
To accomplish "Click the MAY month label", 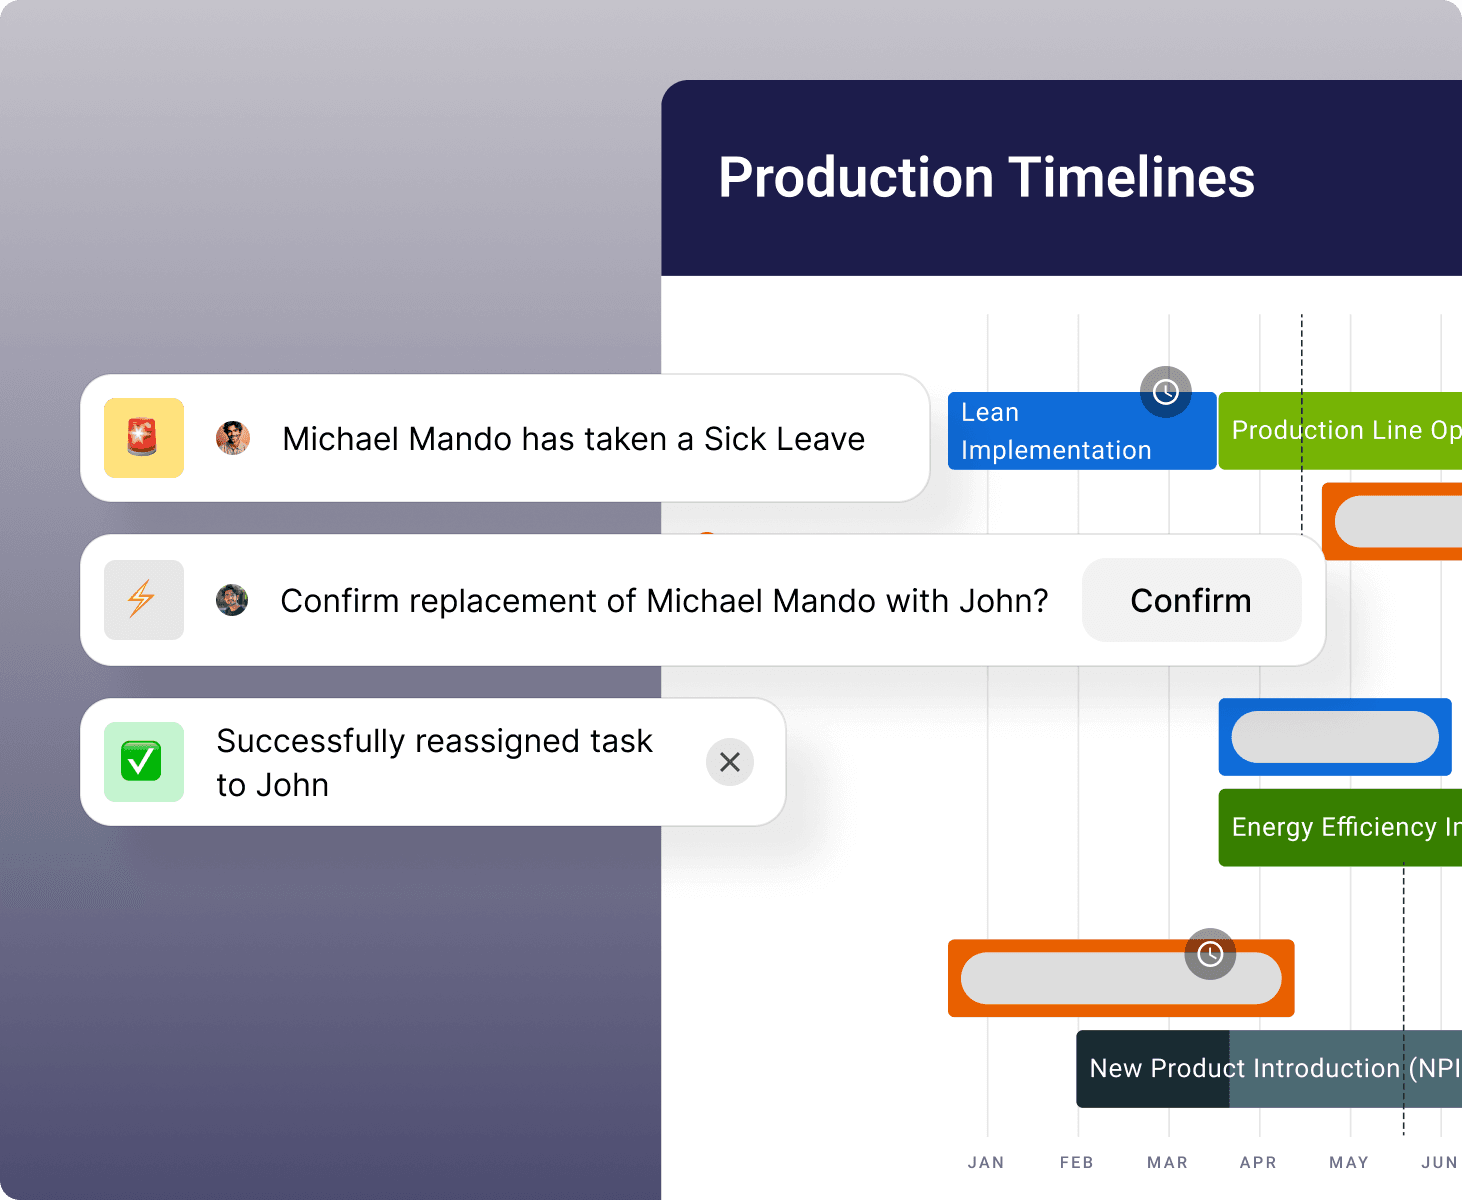I will (1349, 1162).
